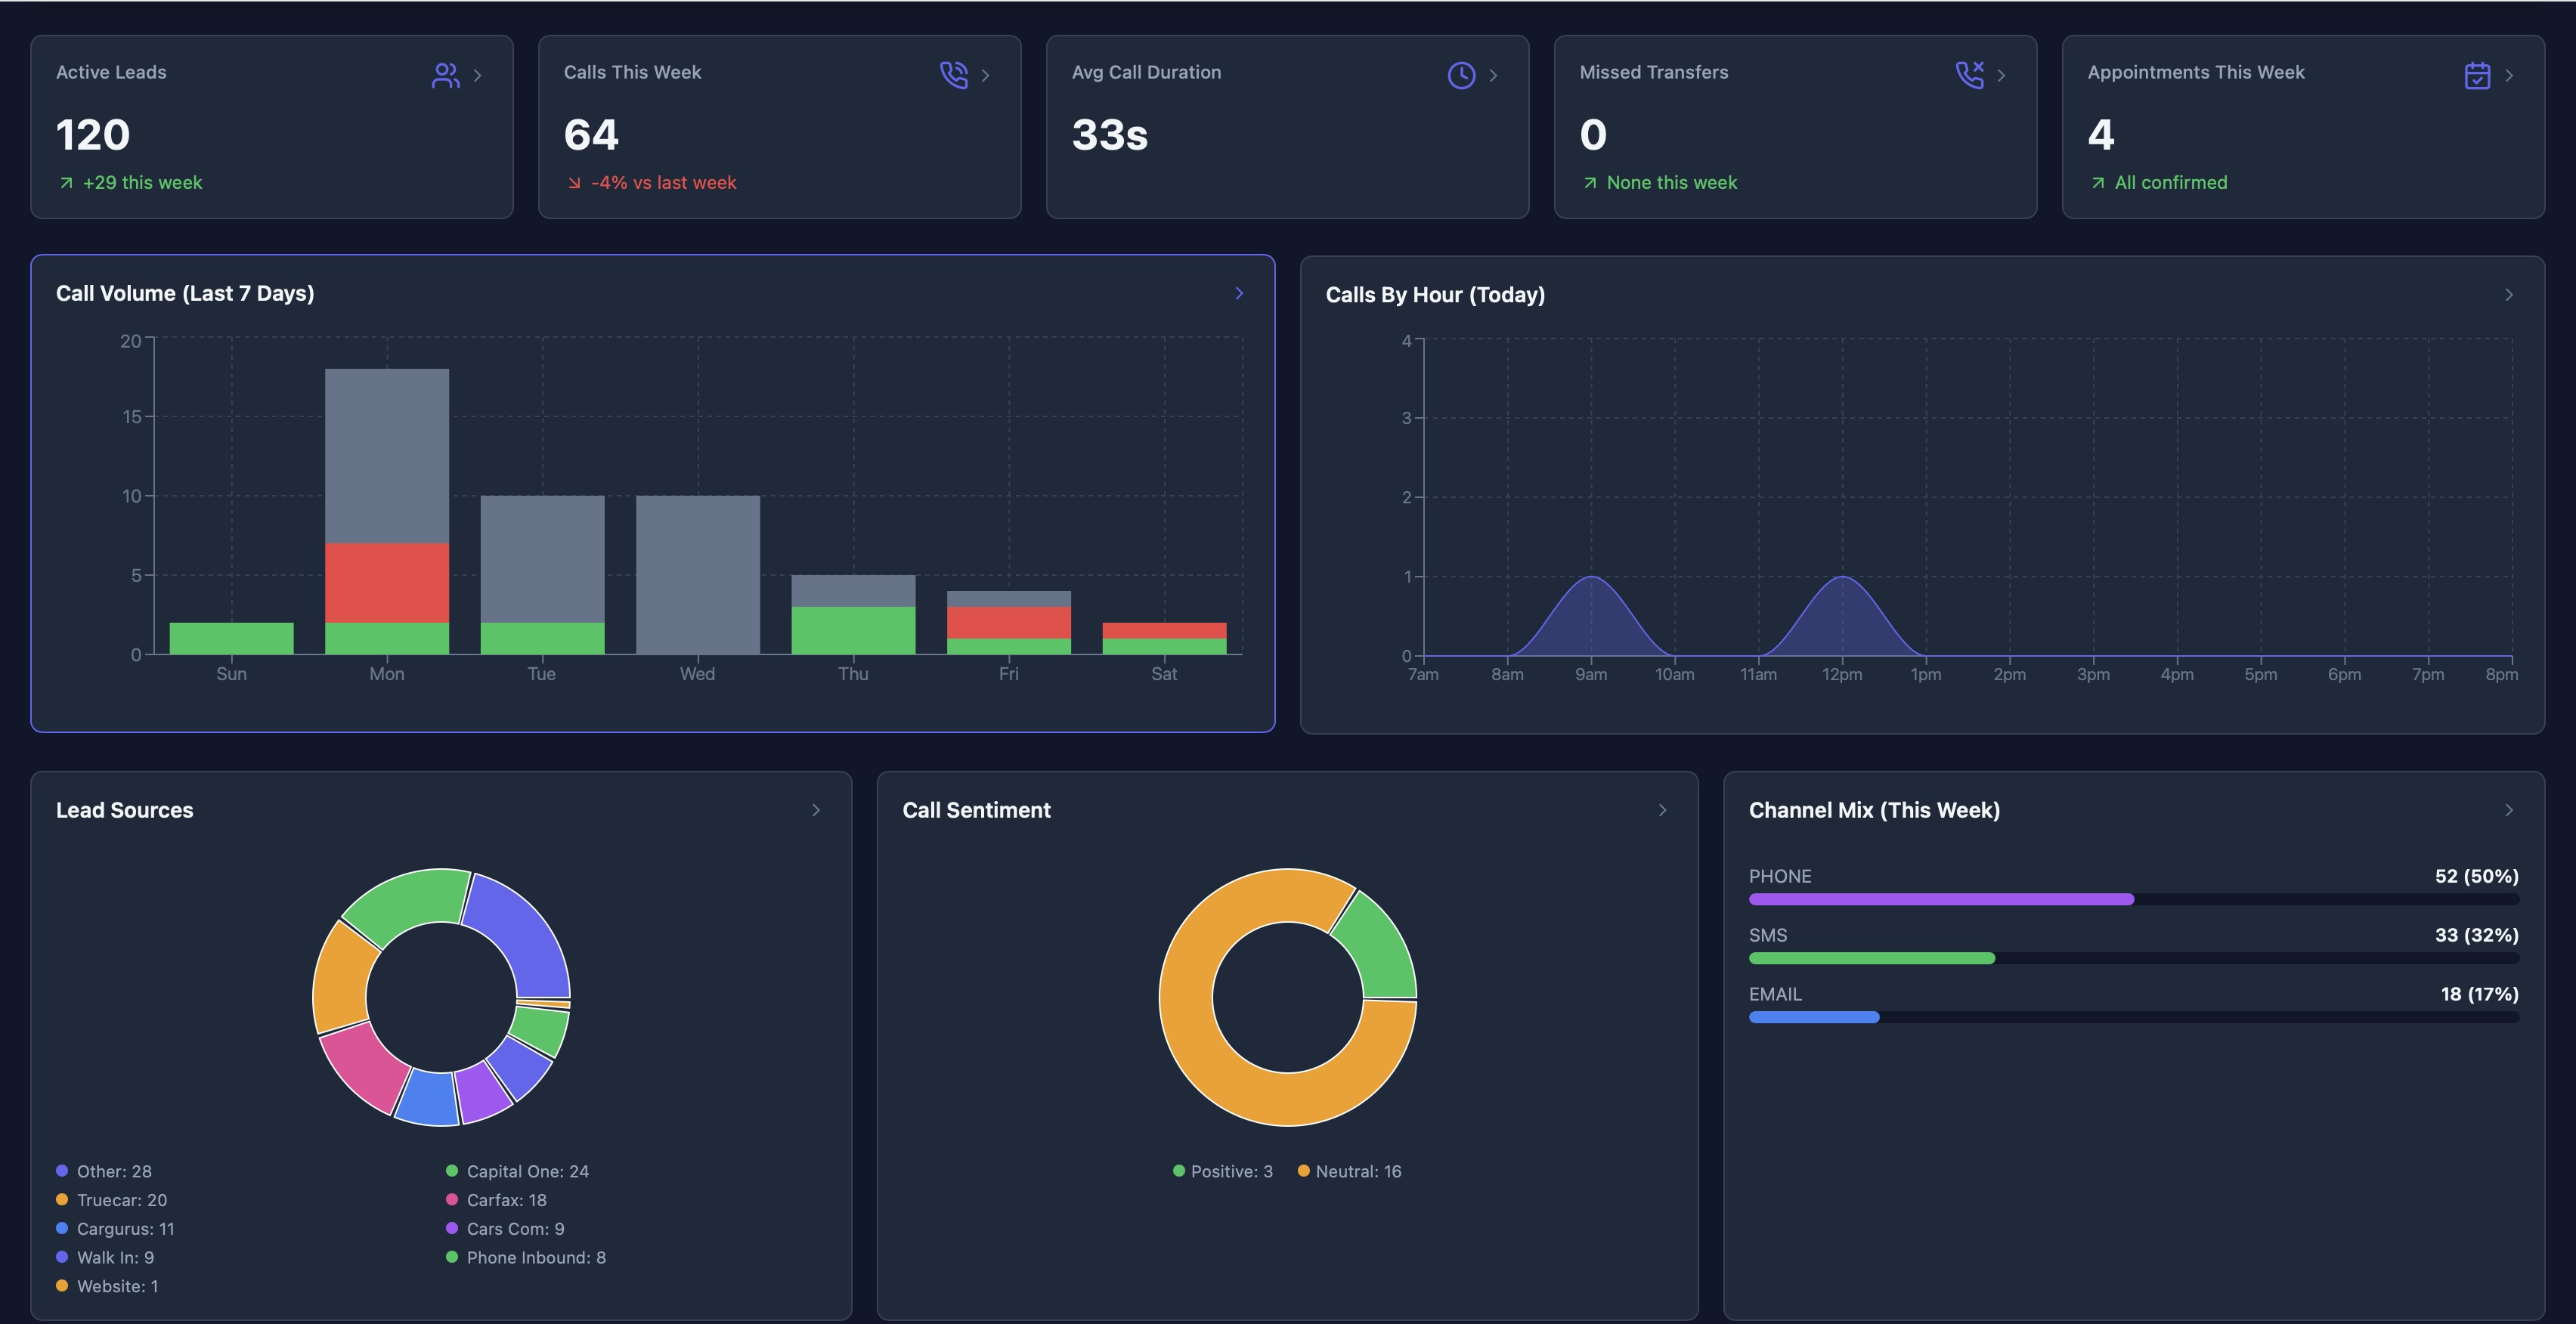Click the '18 (17%)' EMAIL value
Viewport: 2576px width, 1324px height.
coord(2480,994)
